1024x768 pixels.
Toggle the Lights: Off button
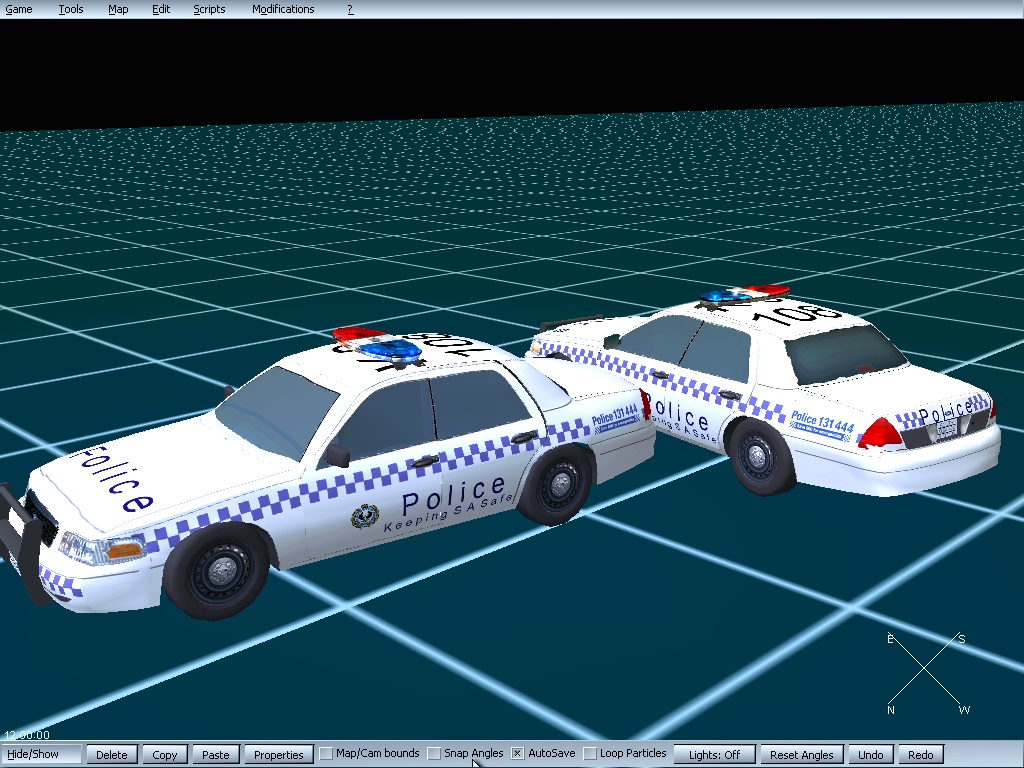(714, 754)
